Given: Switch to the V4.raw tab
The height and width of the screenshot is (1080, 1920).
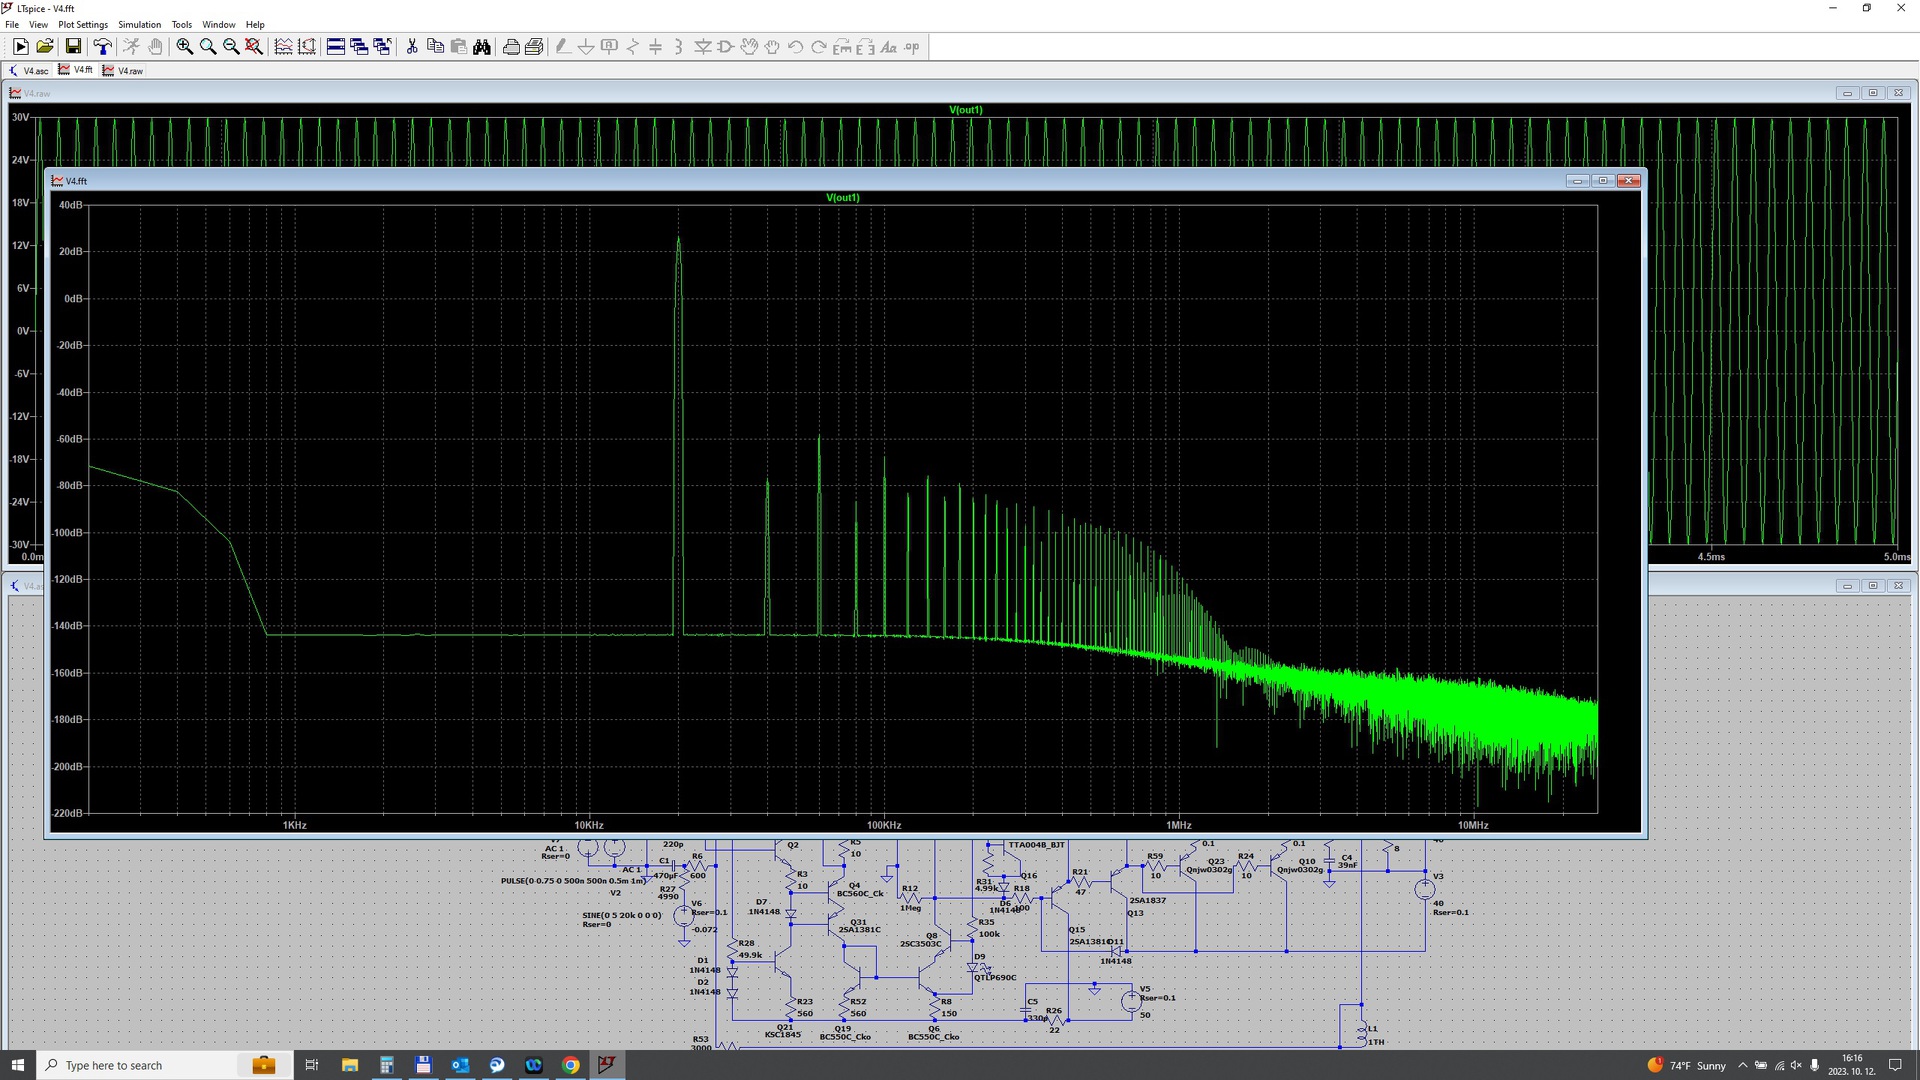Looking at the screenshot, I should click(x=123, y=71).
